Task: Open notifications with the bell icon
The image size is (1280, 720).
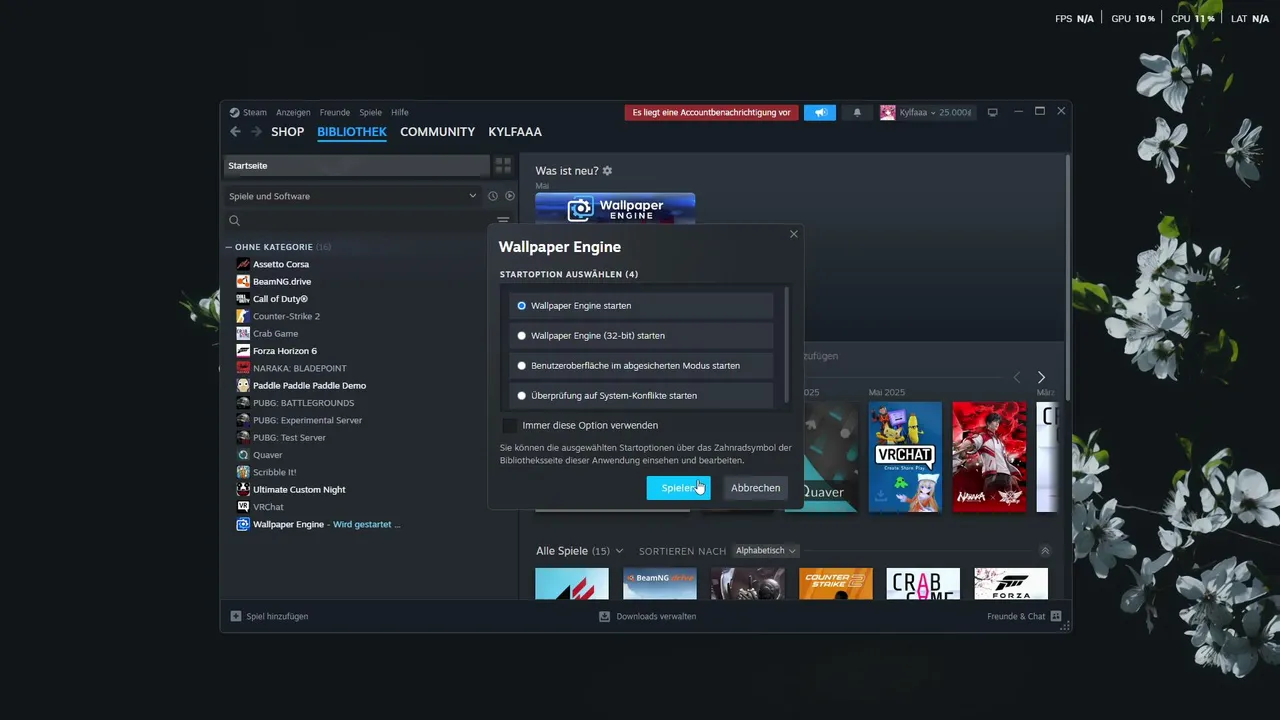Action: 857,113
